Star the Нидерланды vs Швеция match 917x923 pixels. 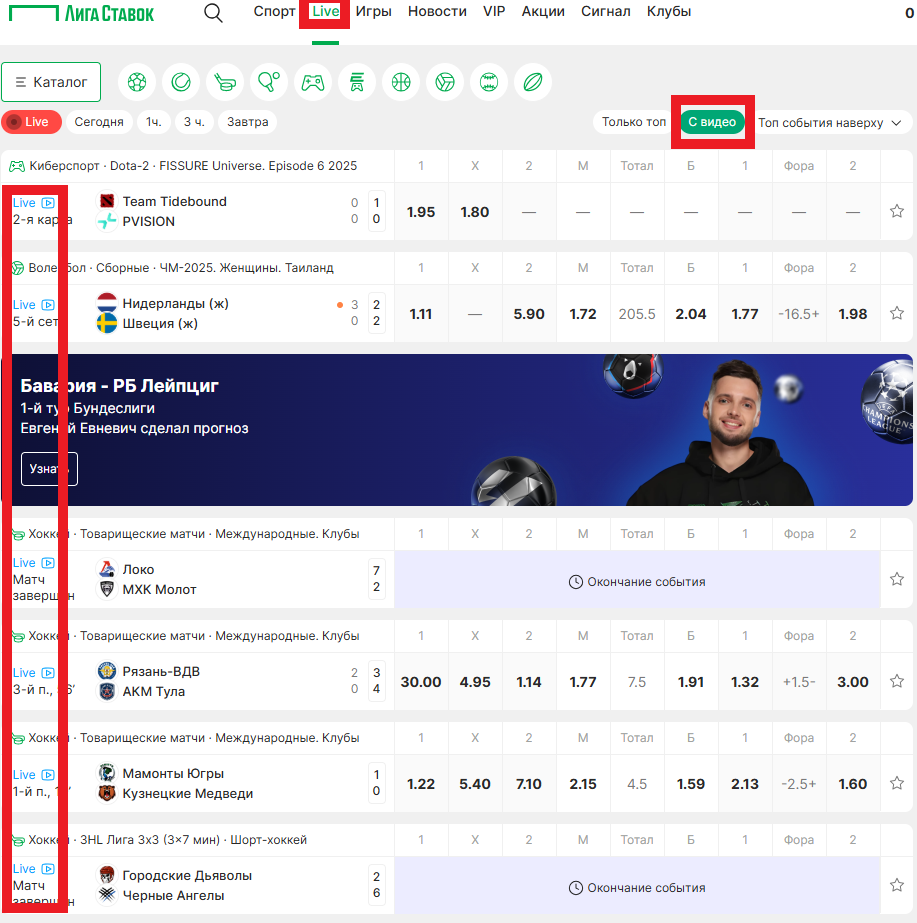896,313
